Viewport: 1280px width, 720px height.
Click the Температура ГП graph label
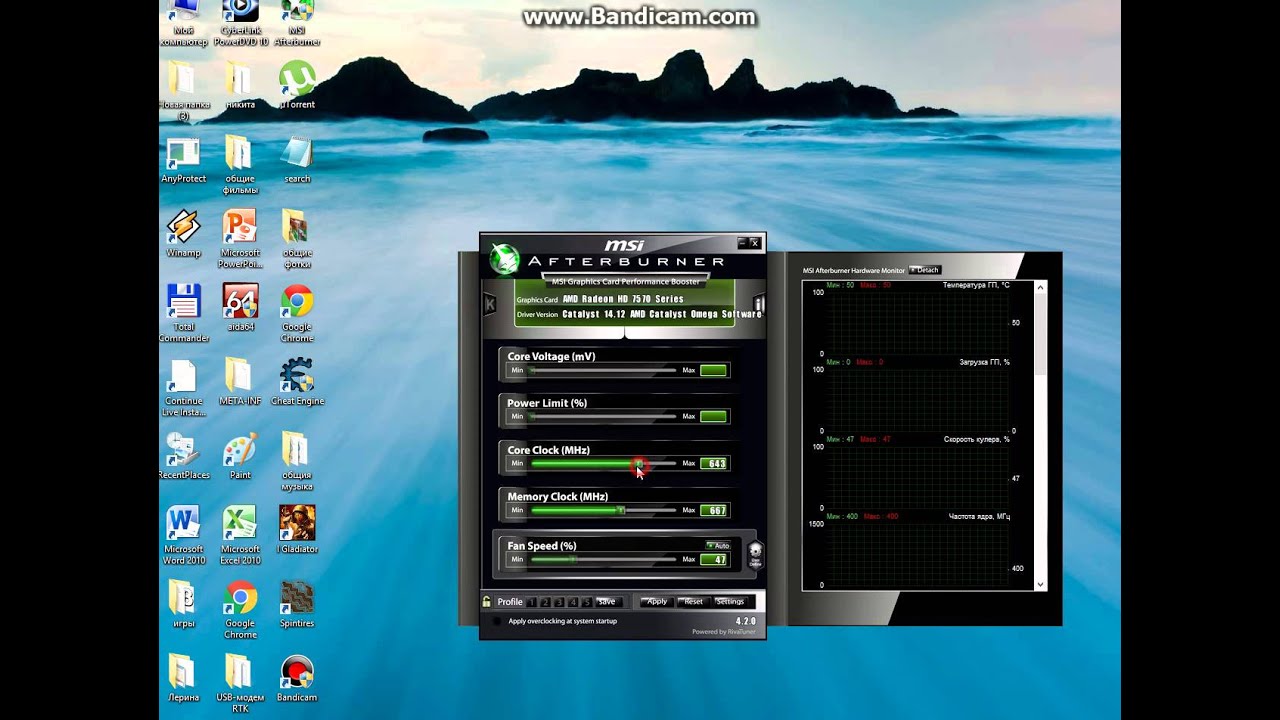coord(976,285)
